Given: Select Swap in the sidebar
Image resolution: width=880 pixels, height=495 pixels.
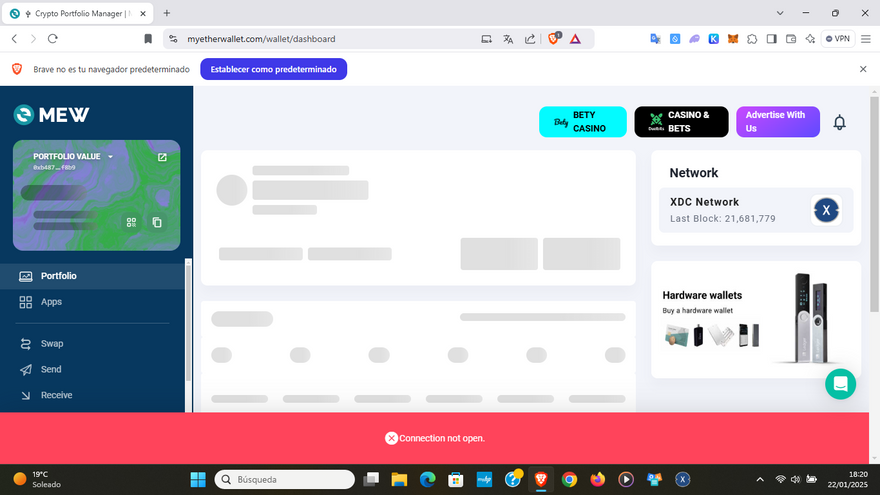Looking at the screenshot, I should pos(52,343).
